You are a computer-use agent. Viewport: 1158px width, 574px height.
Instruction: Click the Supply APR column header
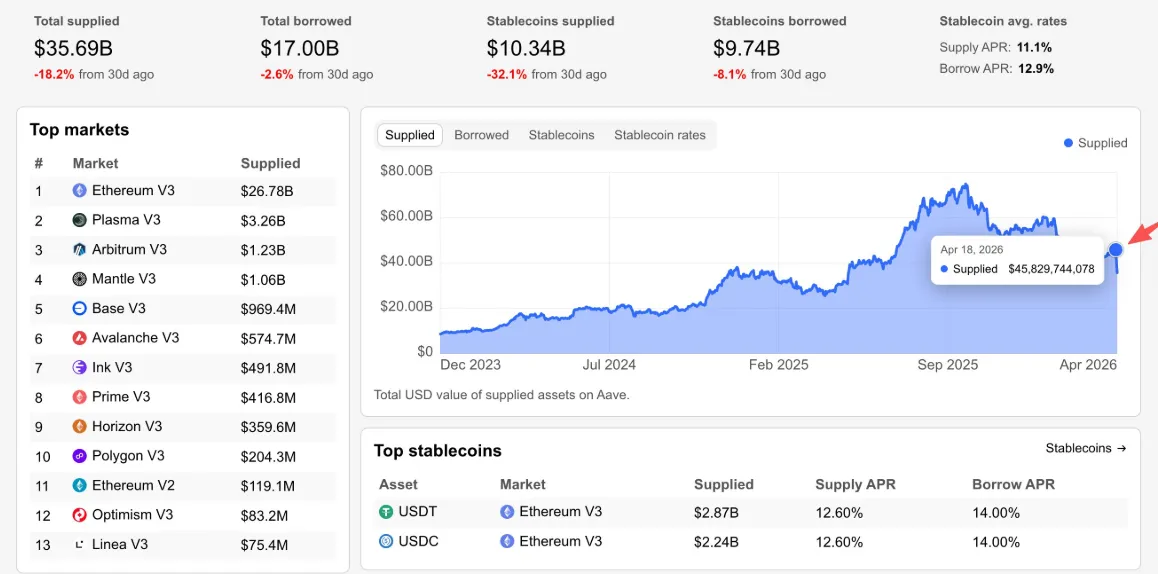pyautogui.click(x=855, y=484)
